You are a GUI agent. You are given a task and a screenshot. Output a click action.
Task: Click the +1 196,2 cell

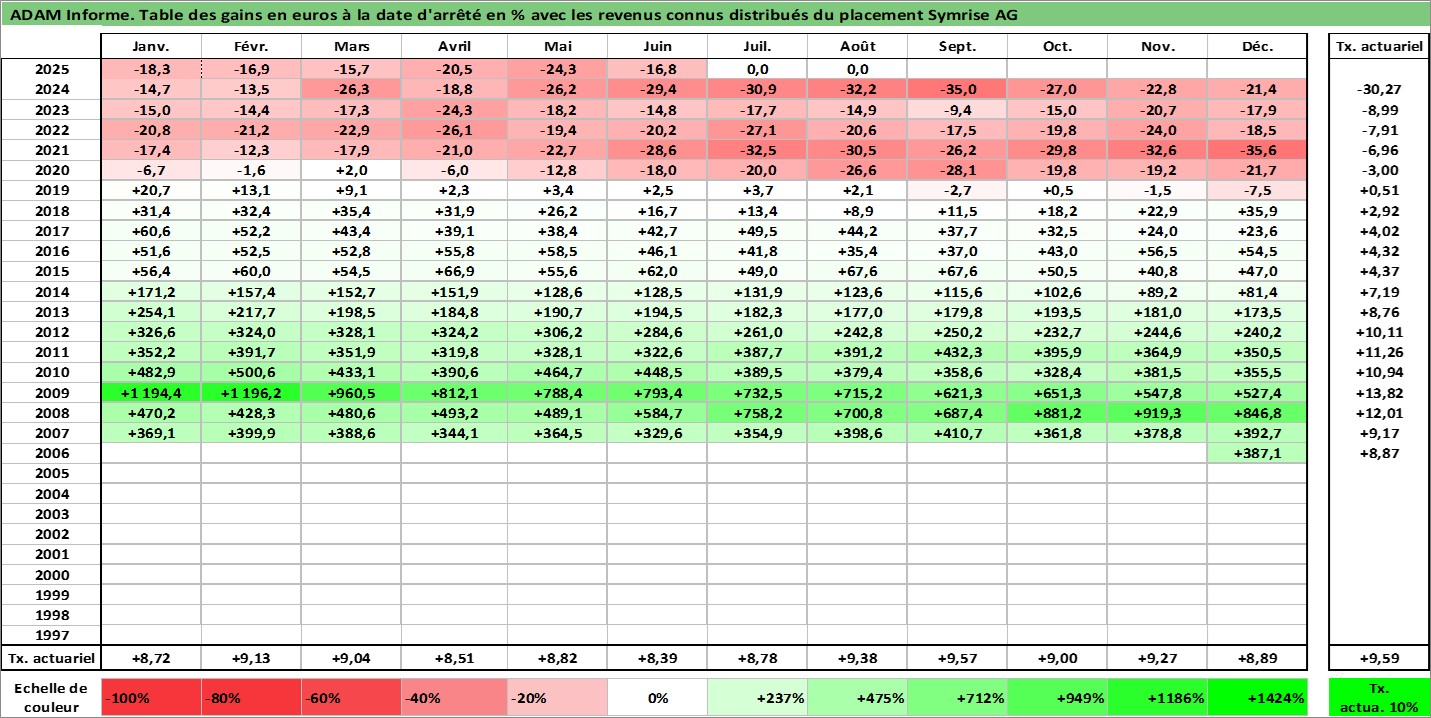pyautogui.click(x=252, y=392)
